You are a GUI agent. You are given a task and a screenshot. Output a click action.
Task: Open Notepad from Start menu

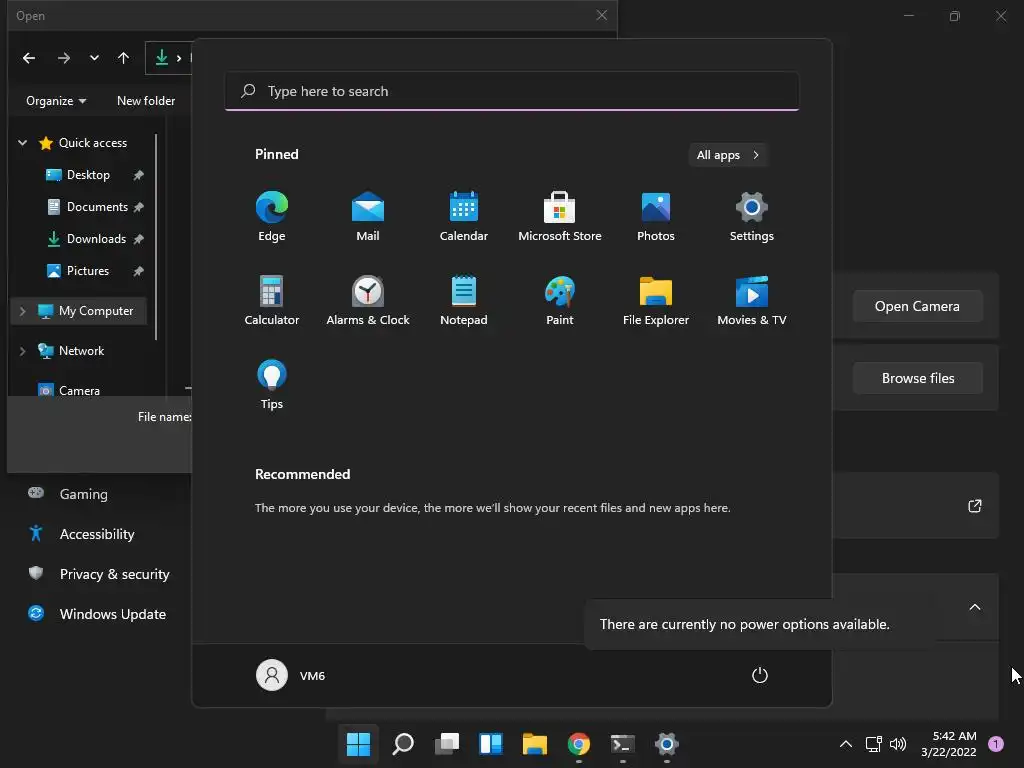[x=464, y=300]
